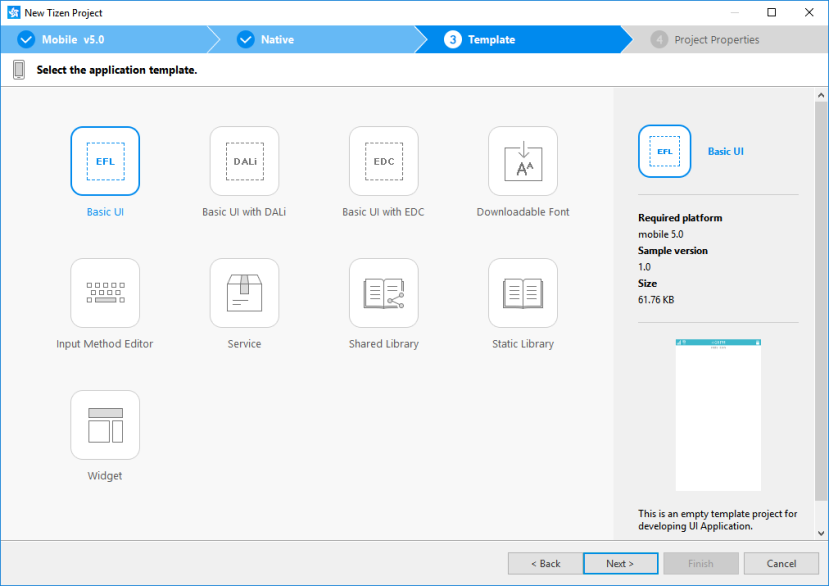
Task: Click the Tizen logo in the title bar
Action: (x=12, y=12)
